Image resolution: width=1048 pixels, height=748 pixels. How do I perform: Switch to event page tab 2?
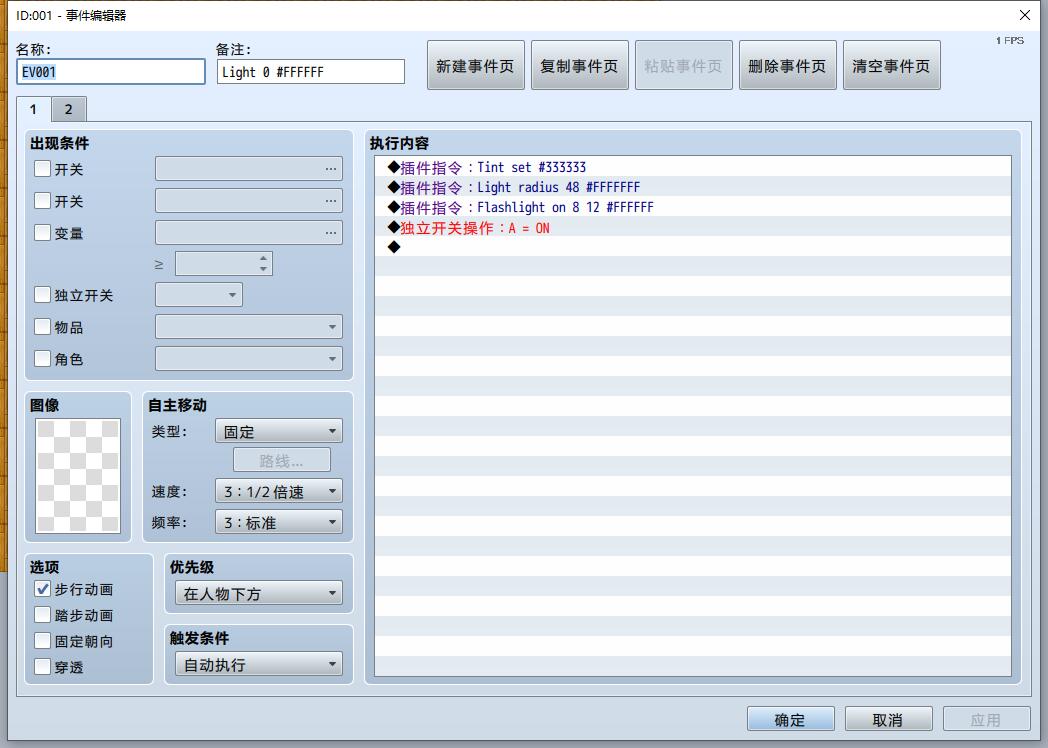[69, 110]
